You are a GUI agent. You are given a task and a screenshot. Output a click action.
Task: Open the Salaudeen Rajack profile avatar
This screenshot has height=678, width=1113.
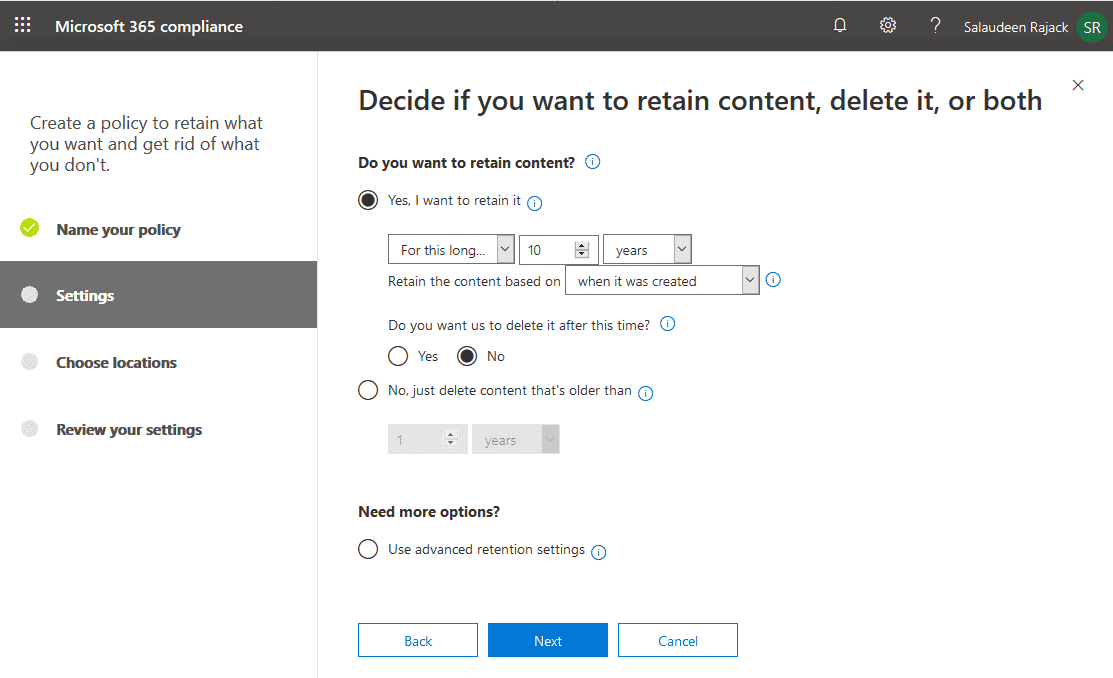[x=1092, y=27]
